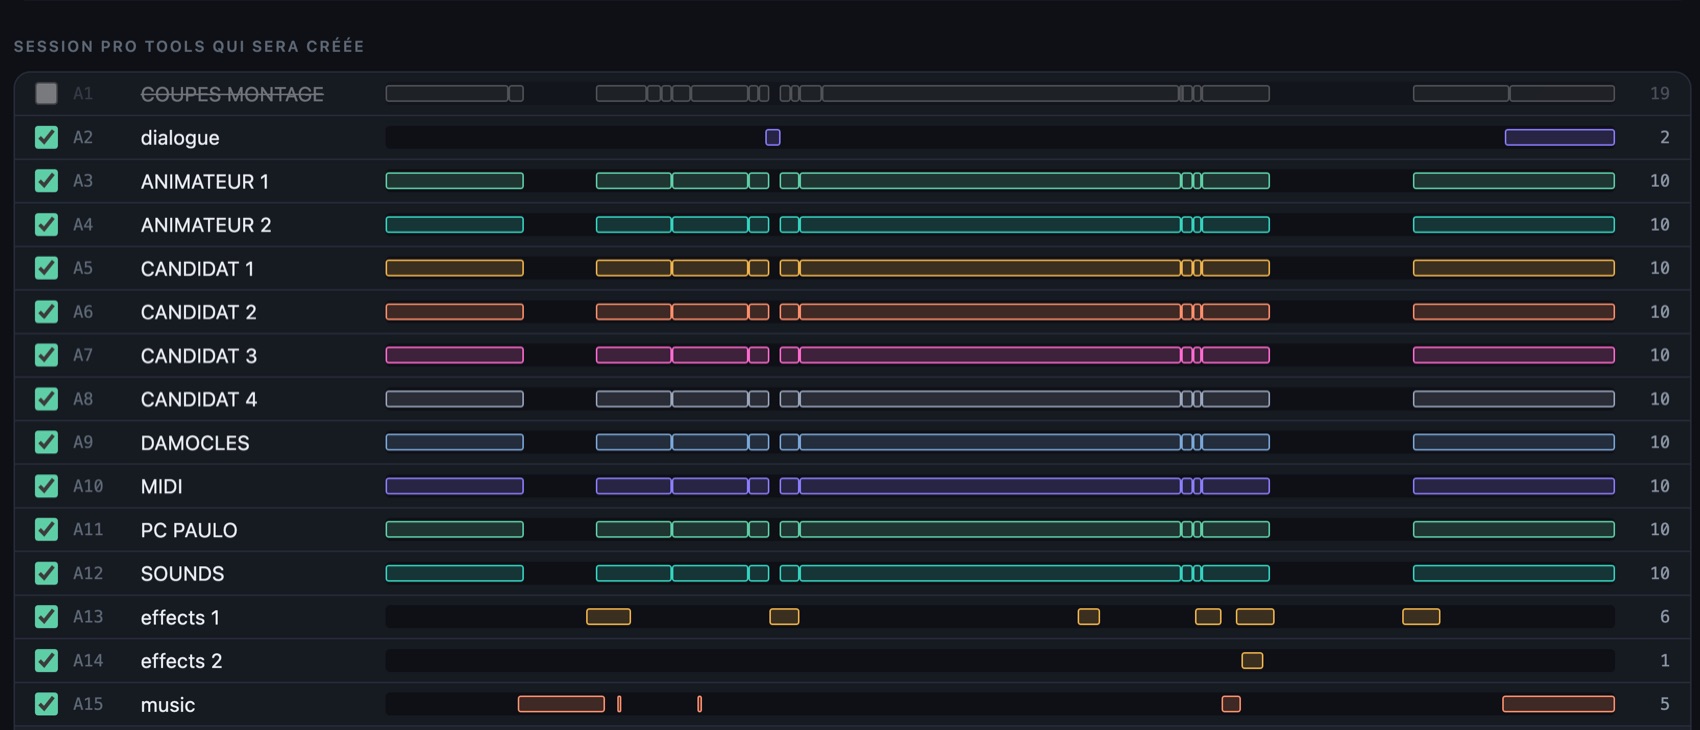Viewport: 1700px width, 730px height.
Task: Uncheck the MIDI track checkbox
Action: [x=46, y=486]
